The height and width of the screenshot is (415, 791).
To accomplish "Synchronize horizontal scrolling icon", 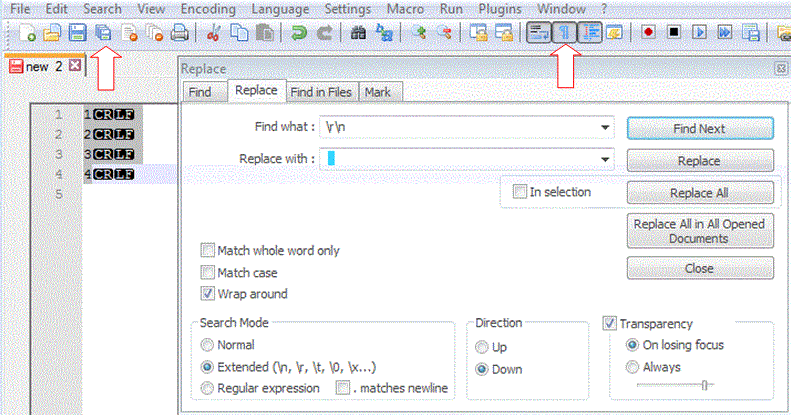I will (x=504, y=33).
